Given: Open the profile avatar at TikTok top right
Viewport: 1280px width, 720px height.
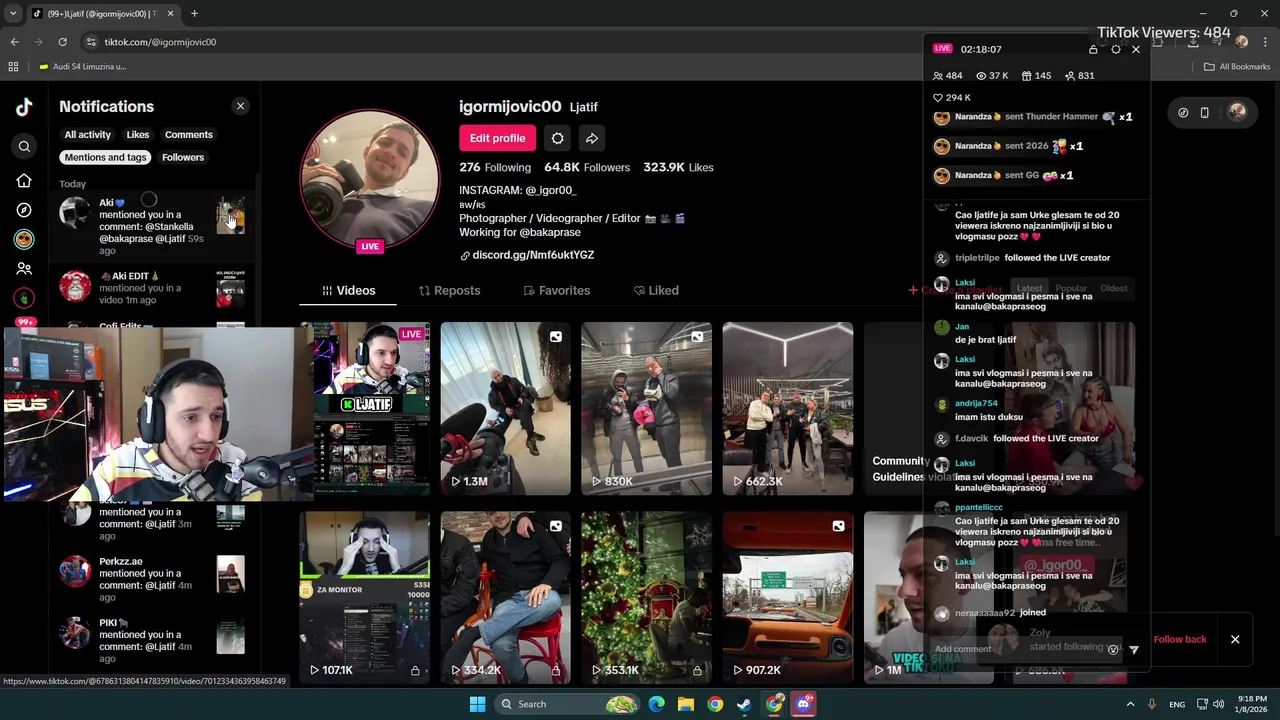Looking at the screenshot, I should (1237, 112).
